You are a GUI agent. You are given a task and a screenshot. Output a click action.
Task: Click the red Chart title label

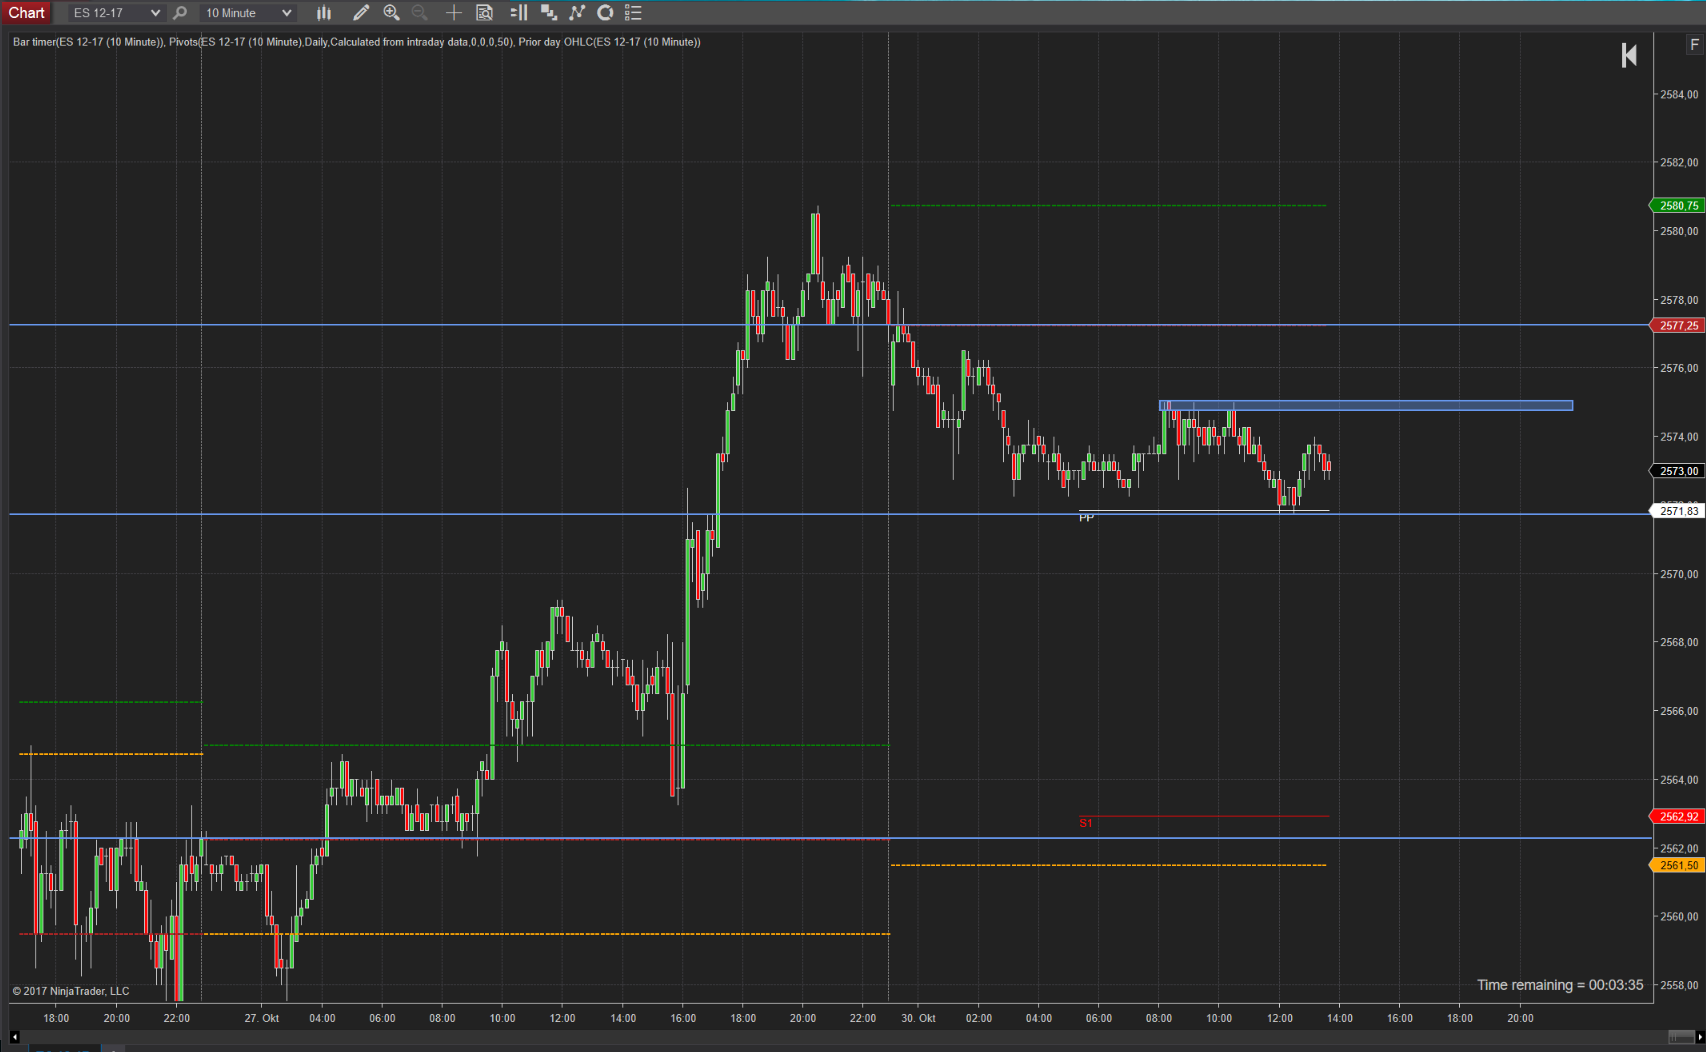click(x=27, y=13)
